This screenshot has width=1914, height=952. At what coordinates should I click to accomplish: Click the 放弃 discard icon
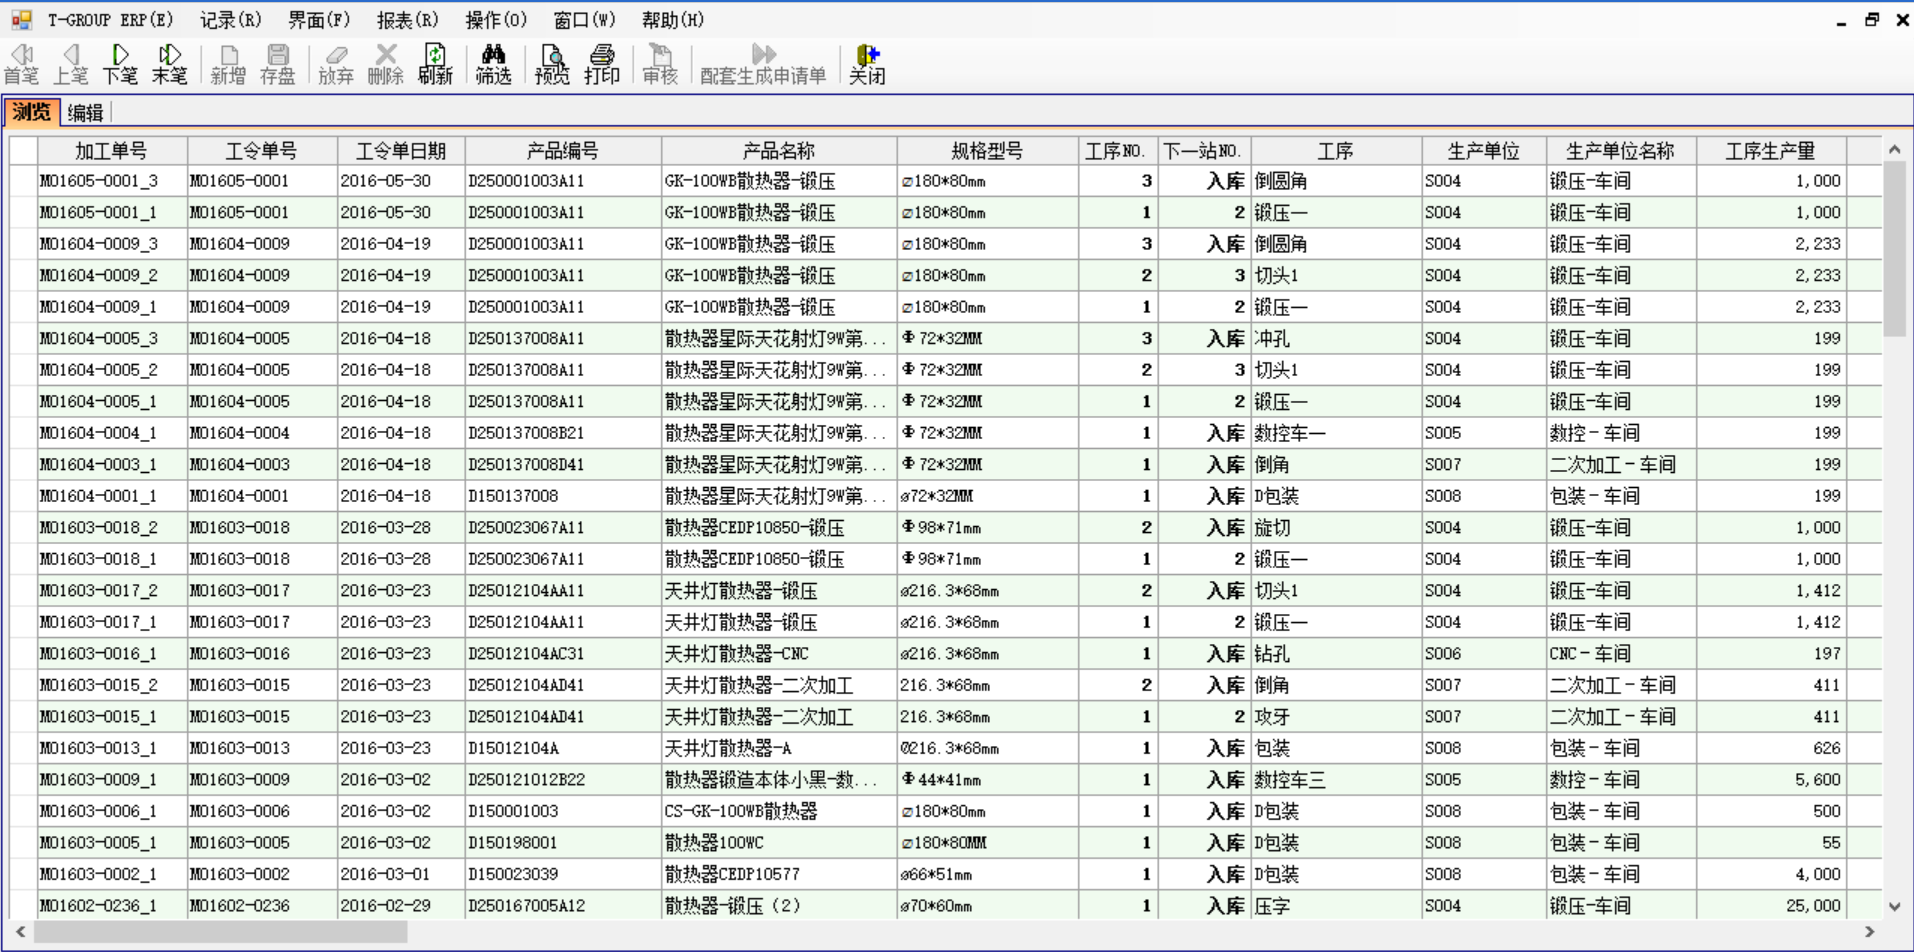pyautogui.click(x=336, y=64)
